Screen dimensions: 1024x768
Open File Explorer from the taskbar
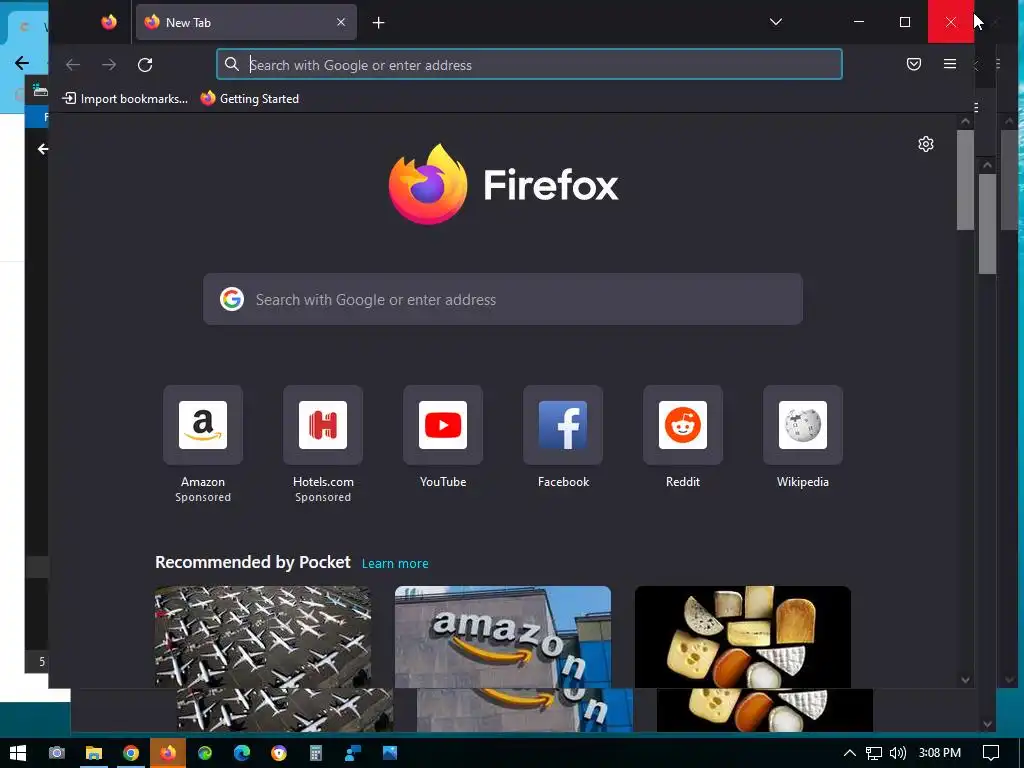pyautogui.click(x=94, y=753)
